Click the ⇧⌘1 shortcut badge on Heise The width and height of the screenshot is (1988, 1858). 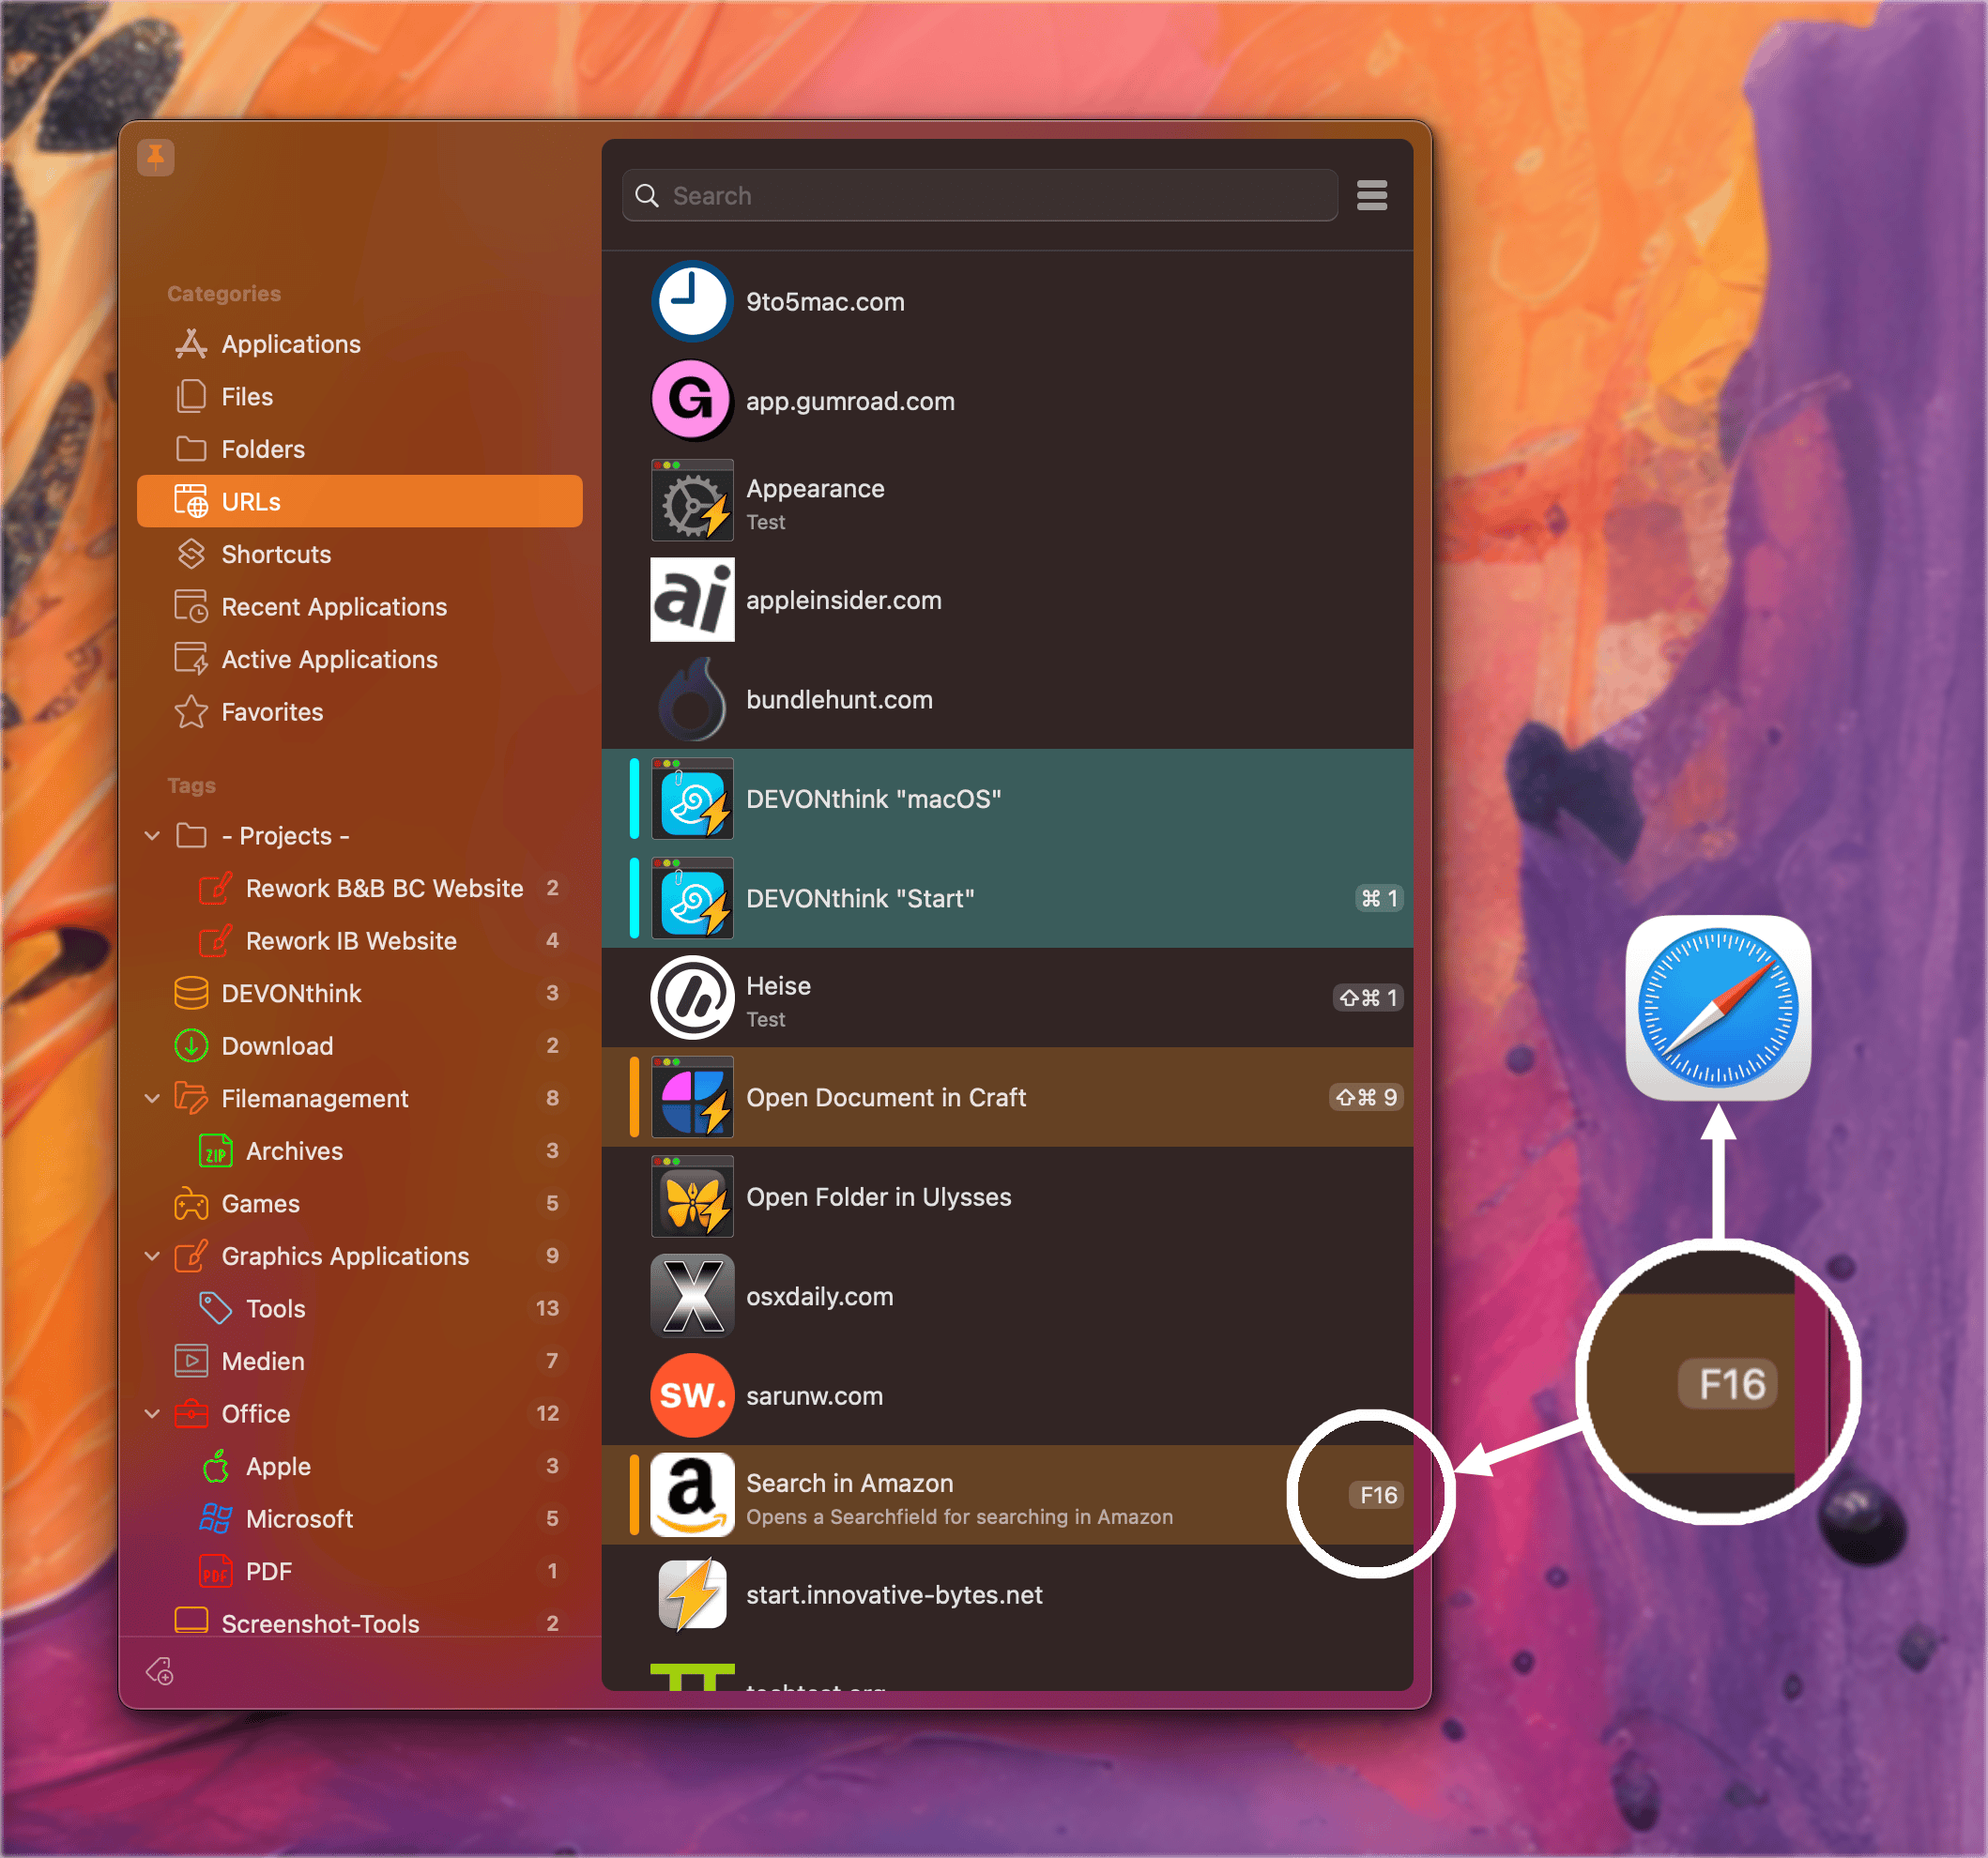(1368, 997)
